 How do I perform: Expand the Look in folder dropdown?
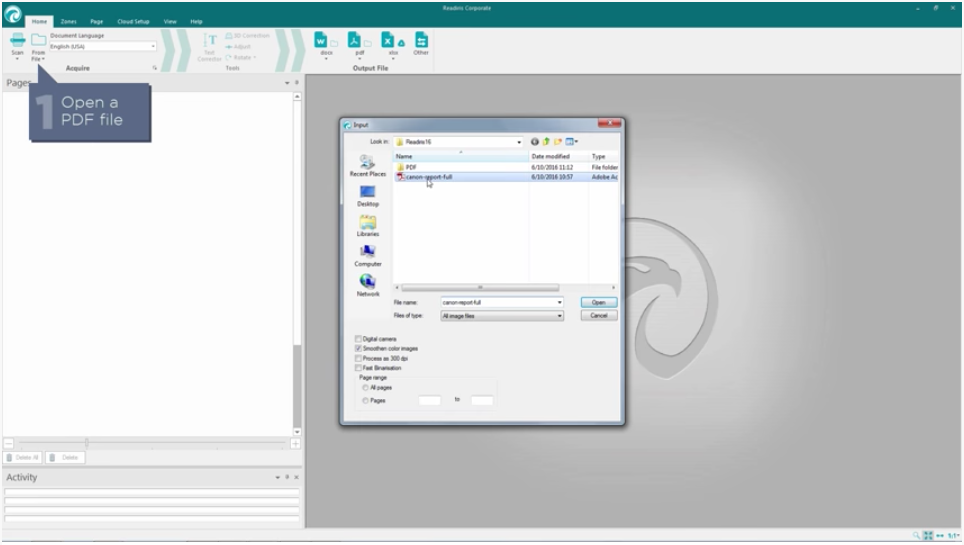(x=519, y=142)
